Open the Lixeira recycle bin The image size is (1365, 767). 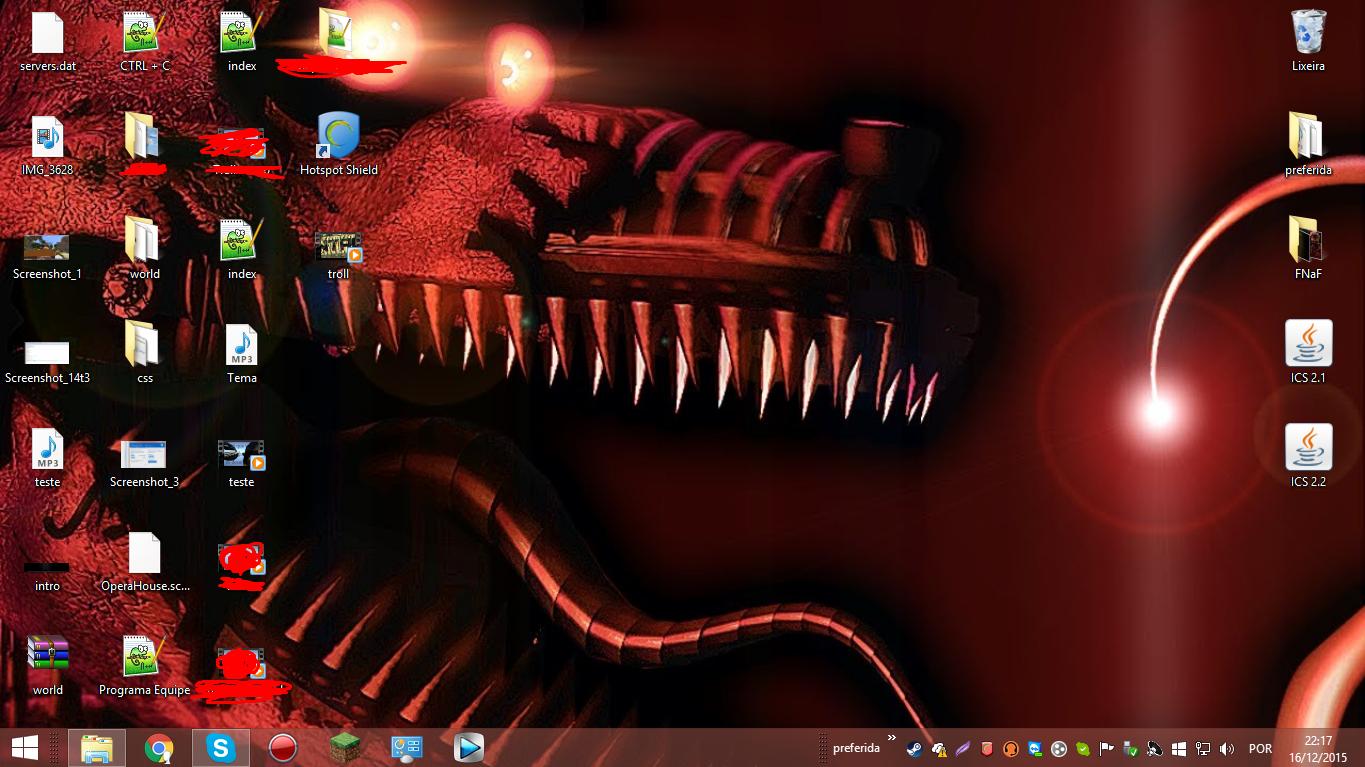pyautogui.click(x=1308, y=40)
